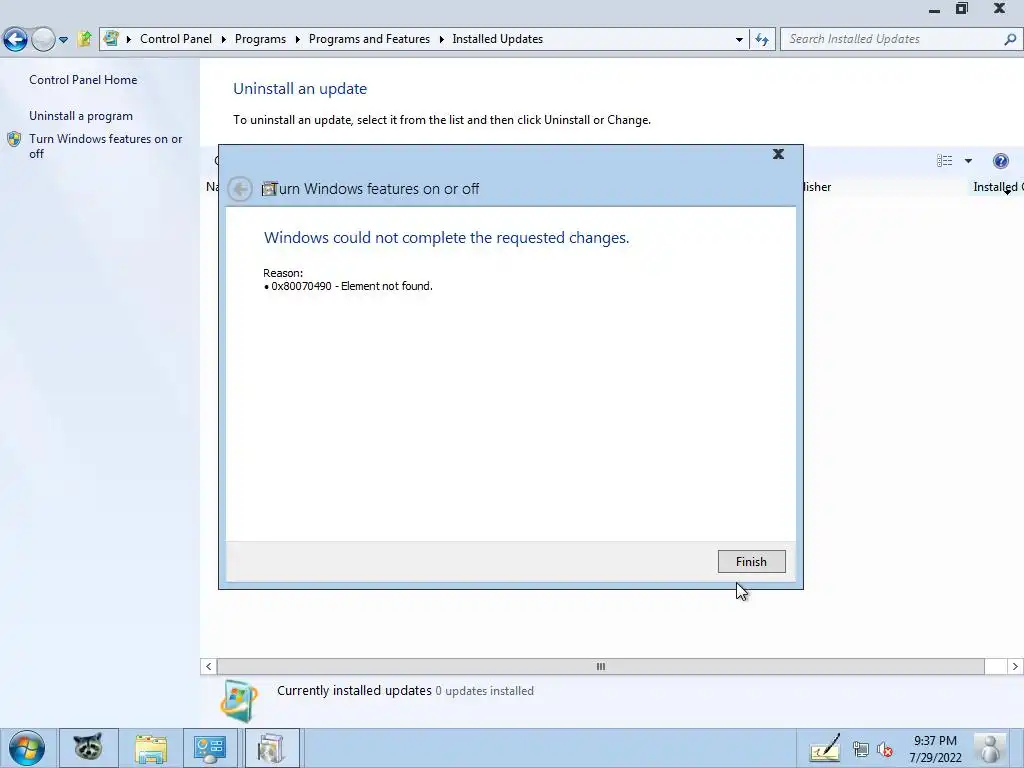Image resolution: width=1024 pixels, height=768 pixels.
Task: Open the raccoon app on taskbar
Action: [x=88, y=748]
